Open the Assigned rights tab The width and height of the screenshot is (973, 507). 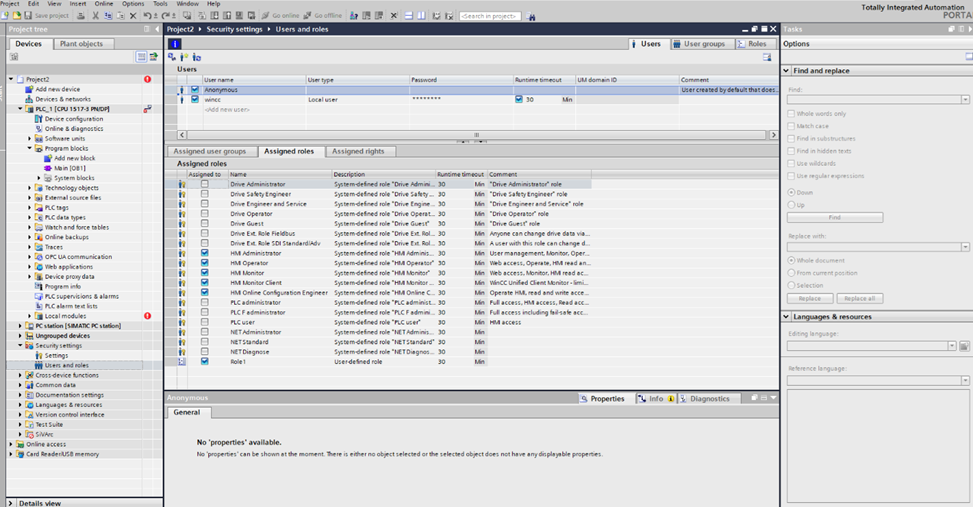(358, 151)
